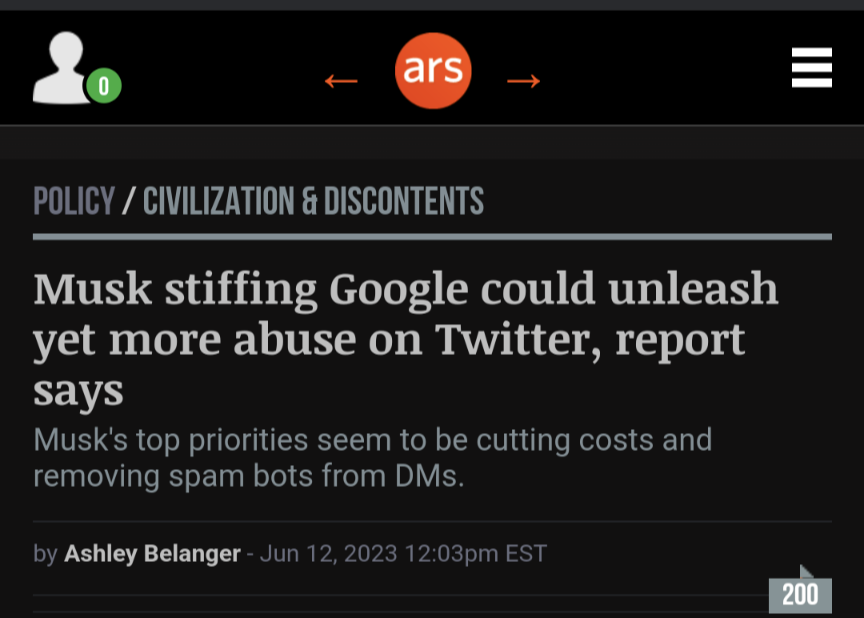Open the hamburger navigation menu

[x=811, y=68]
